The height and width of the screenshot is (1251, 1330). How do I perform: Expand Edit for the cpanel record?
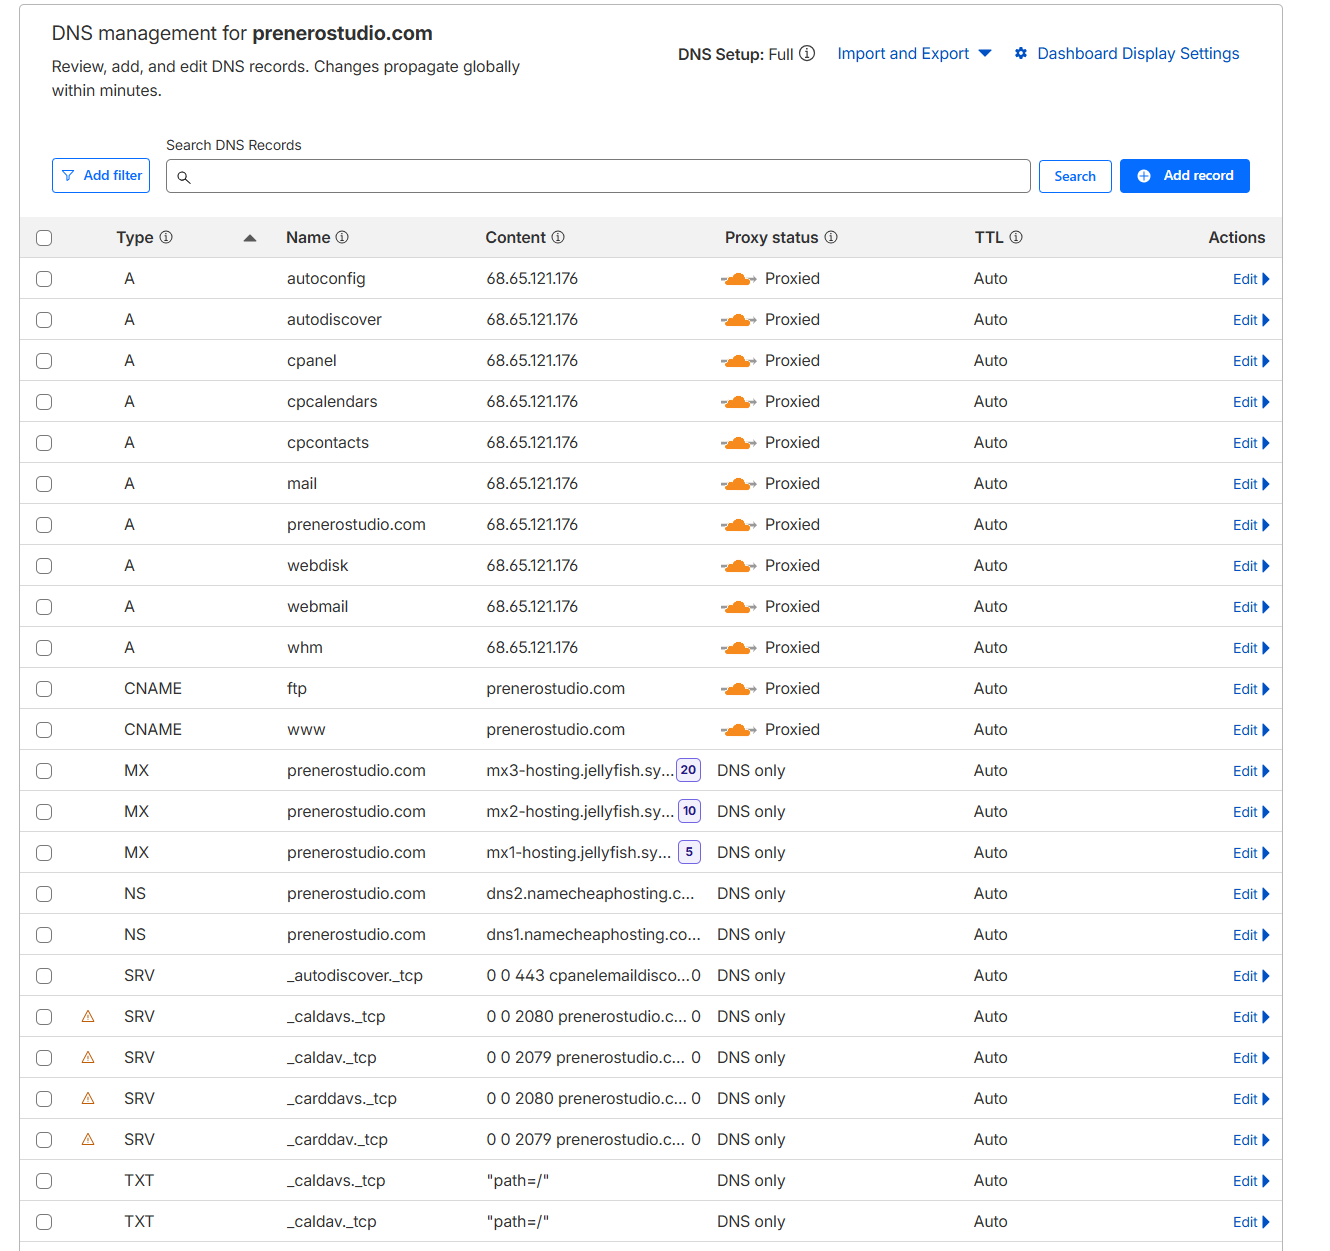(1250, 361)
